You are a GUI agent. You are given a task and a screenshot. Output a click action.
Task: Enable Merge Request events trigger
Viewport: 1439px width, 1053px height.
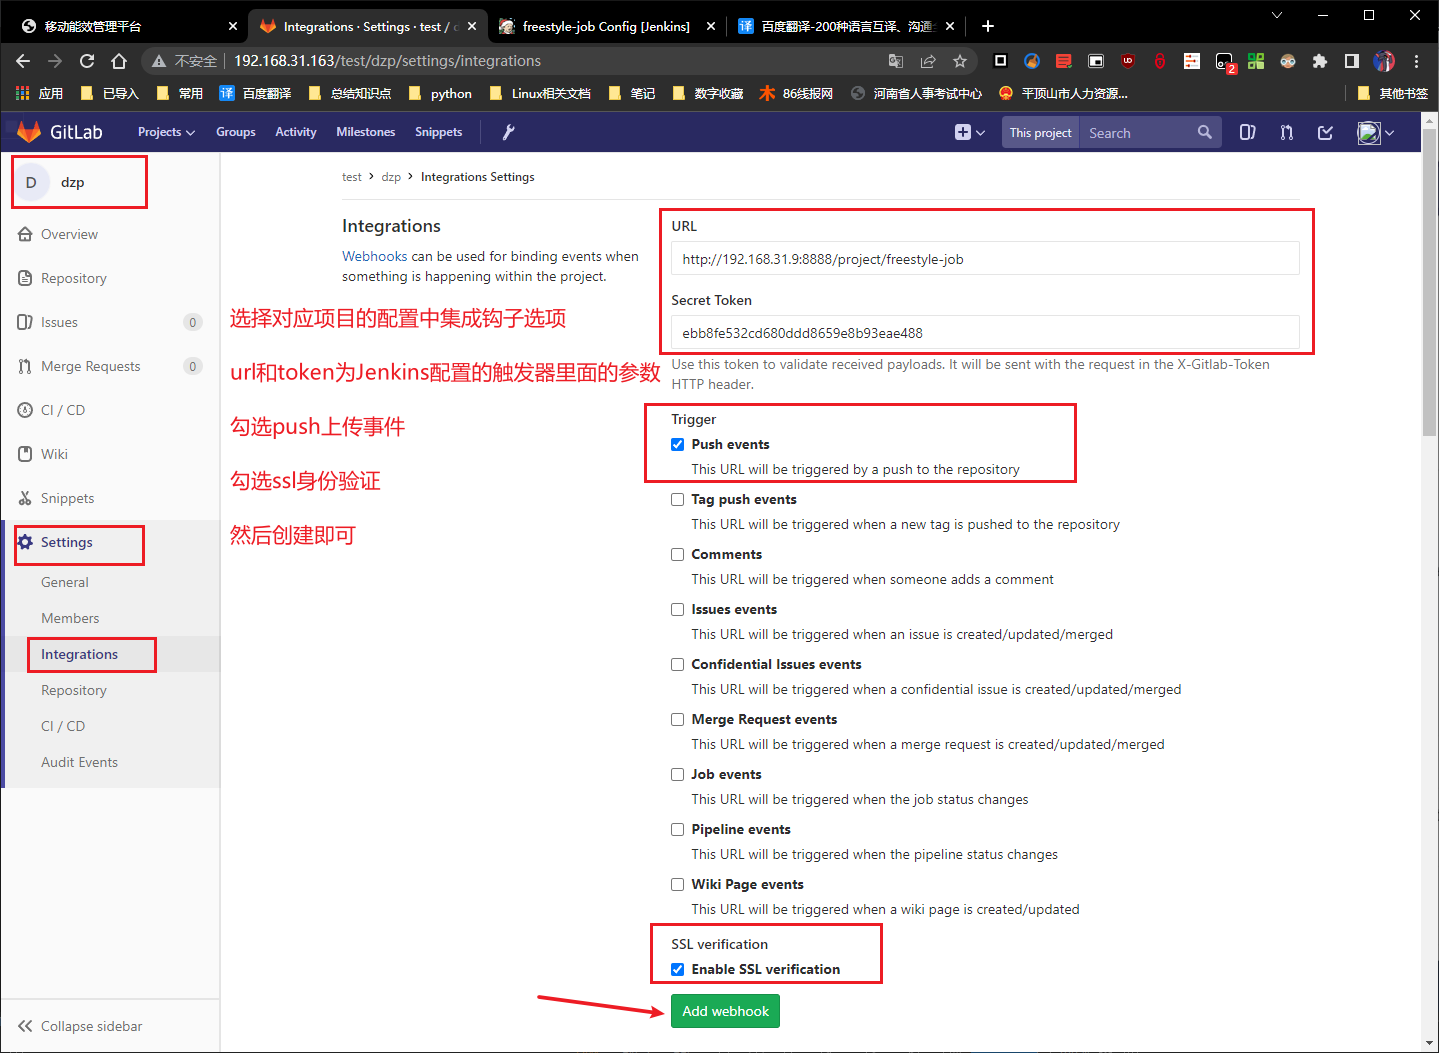(x=678, y=719)
